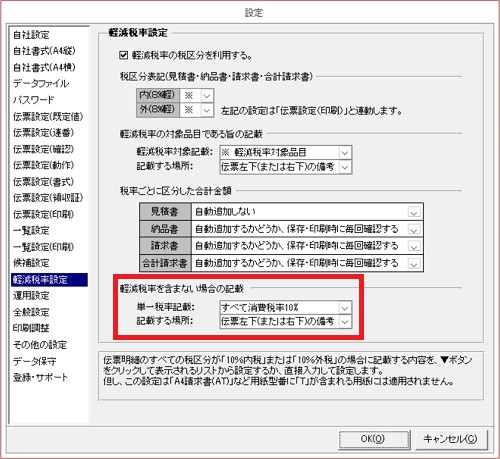Viewport: 500px width, 459px height.
Task: Click the 単一税率記載 text field
Action: click(279, 308)
